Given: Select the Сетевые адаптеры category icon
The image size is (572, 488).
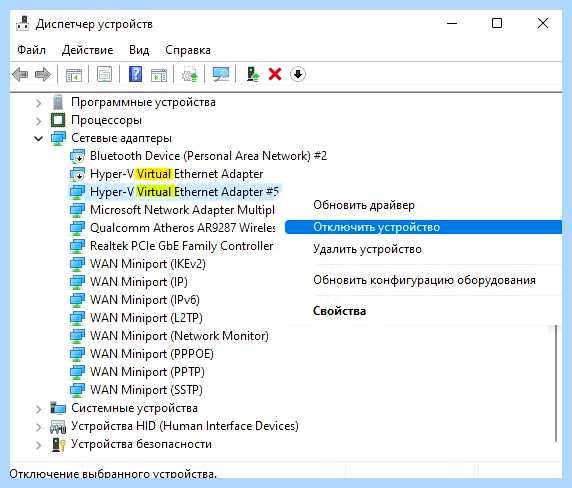Looking at the screenshot, I should point(58,138).
